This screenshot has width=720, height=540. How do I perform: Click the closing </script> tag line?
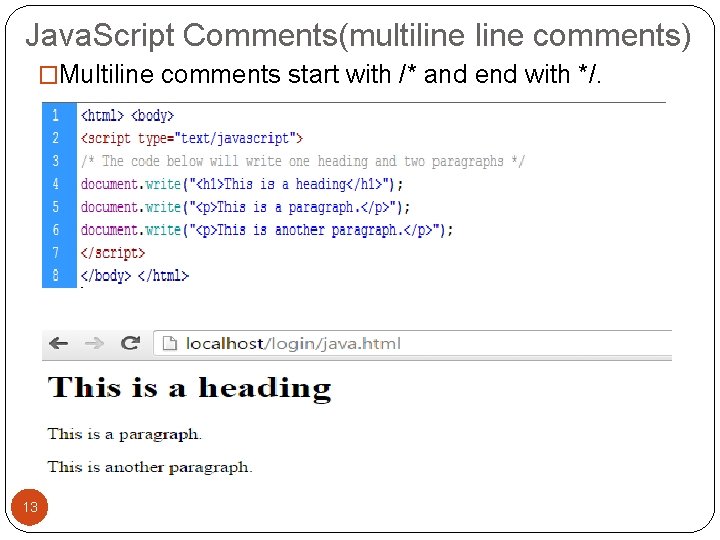(x=113, y=253)
